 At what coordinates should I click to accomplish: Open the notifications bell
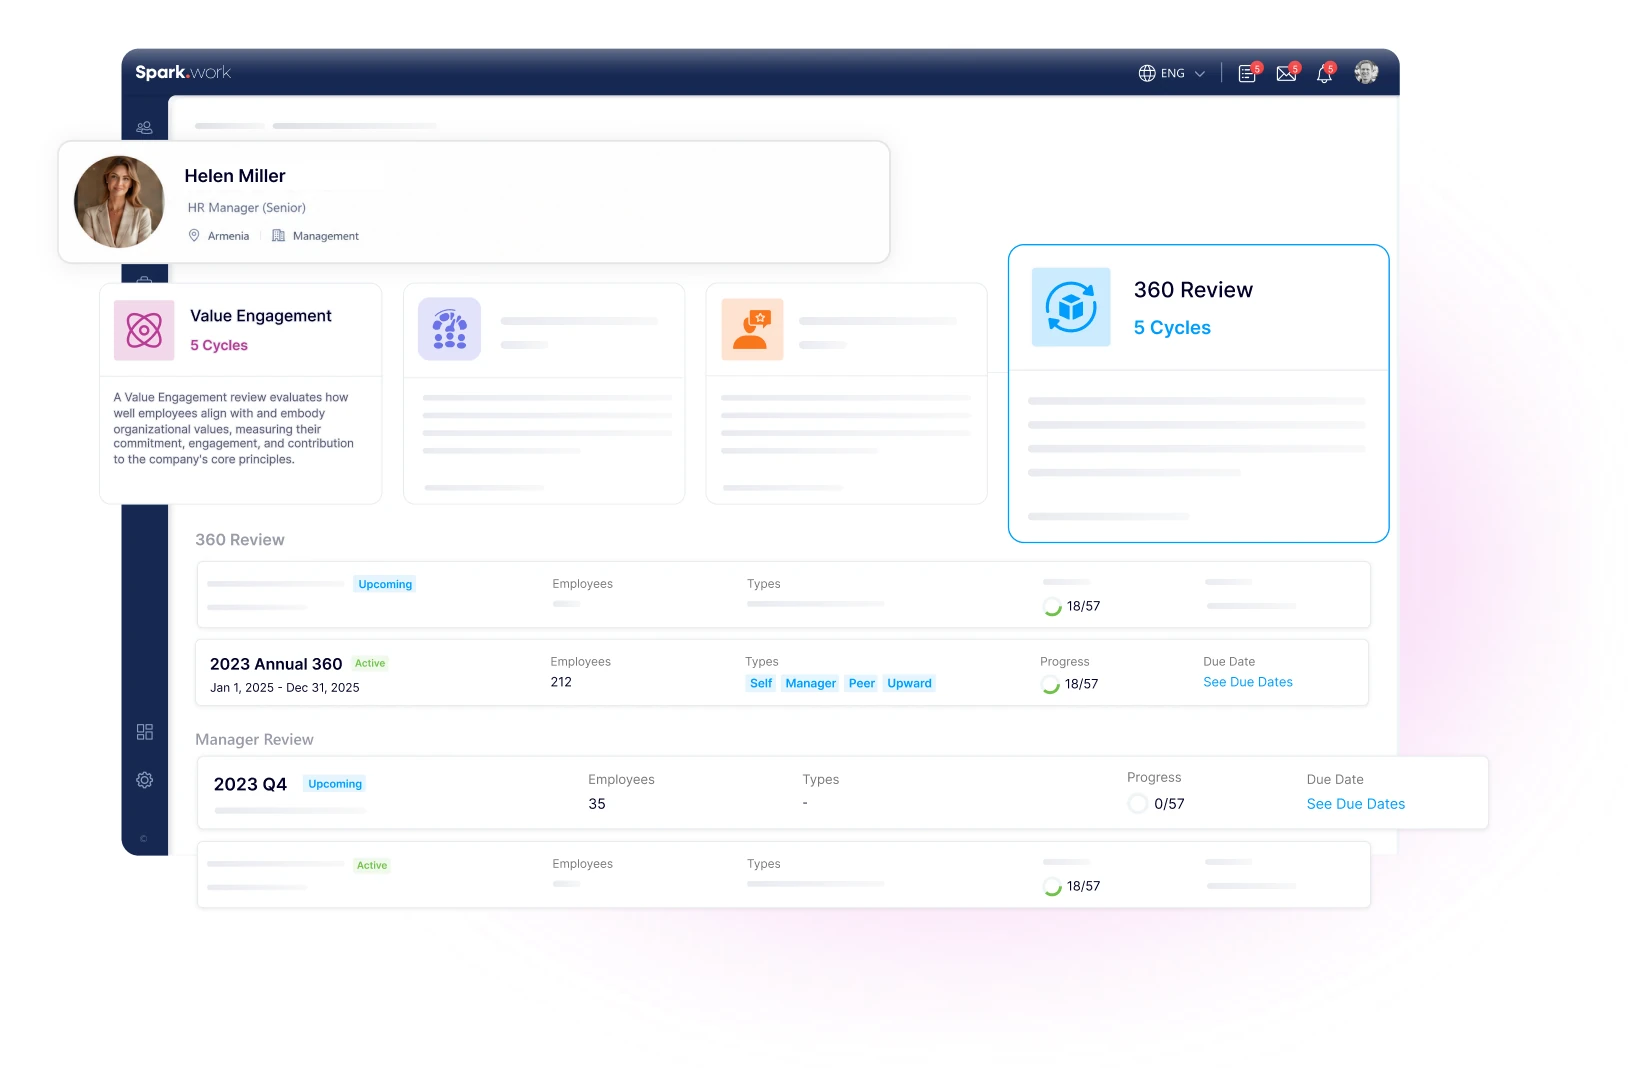[1325, 73]
